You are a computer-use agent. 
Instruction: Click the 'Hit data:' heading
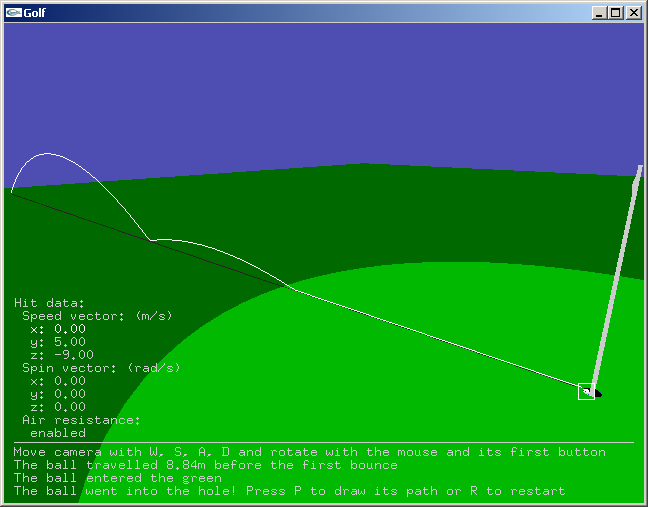click(x=49, y=303)
